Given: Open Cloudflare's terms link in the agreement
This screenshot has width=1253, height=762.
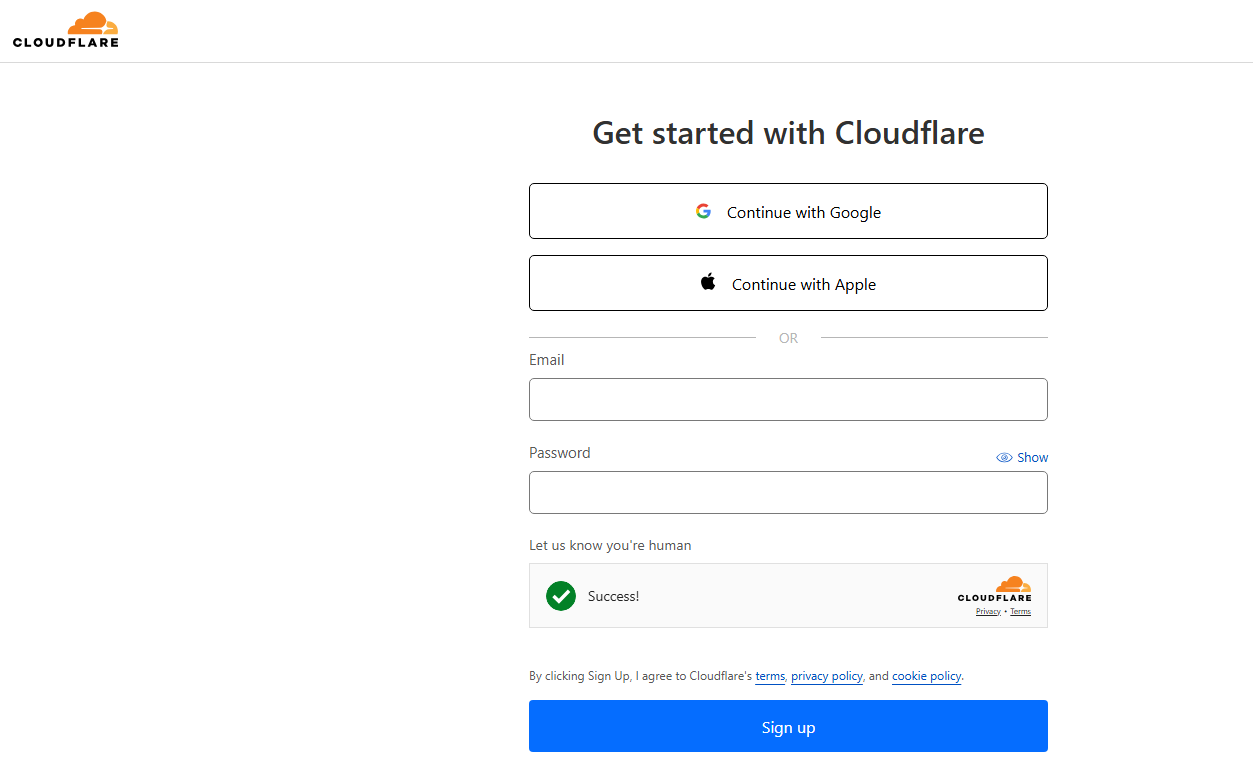Looking at the screenshot, I should click(x=770, y=676).
